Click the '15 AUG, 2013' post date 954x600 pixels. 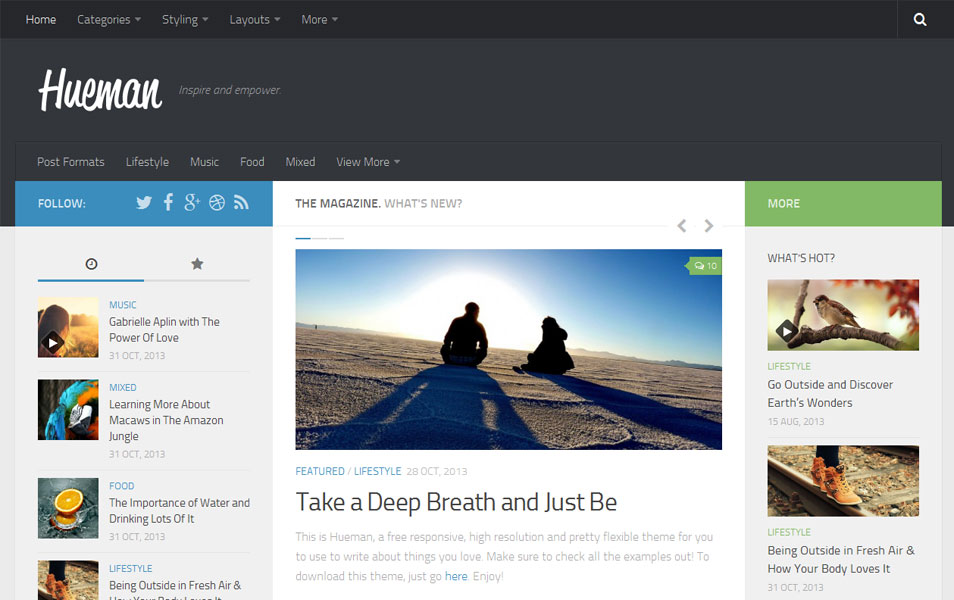[x=796, y=421]
